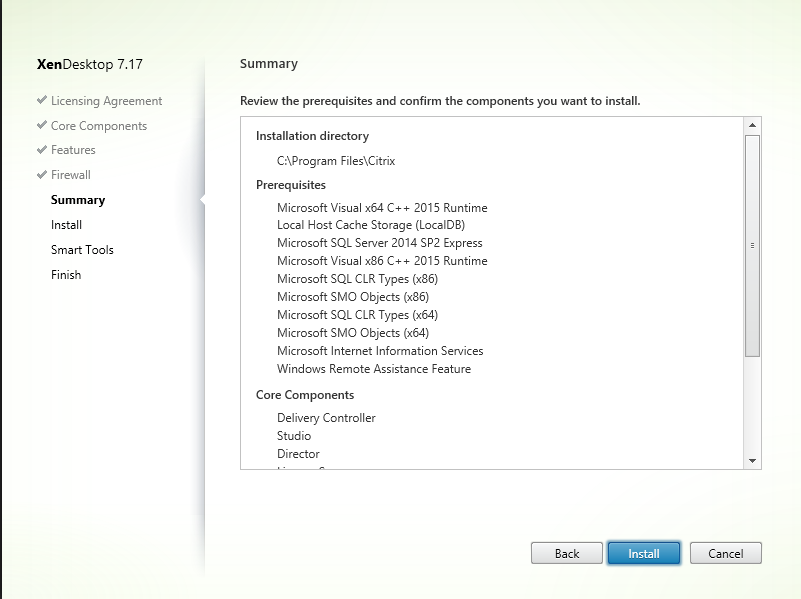This screenshot has width=801, height=599.
Task: Select Microsoft SMO Objects (x64)
Action: point(353,333)
